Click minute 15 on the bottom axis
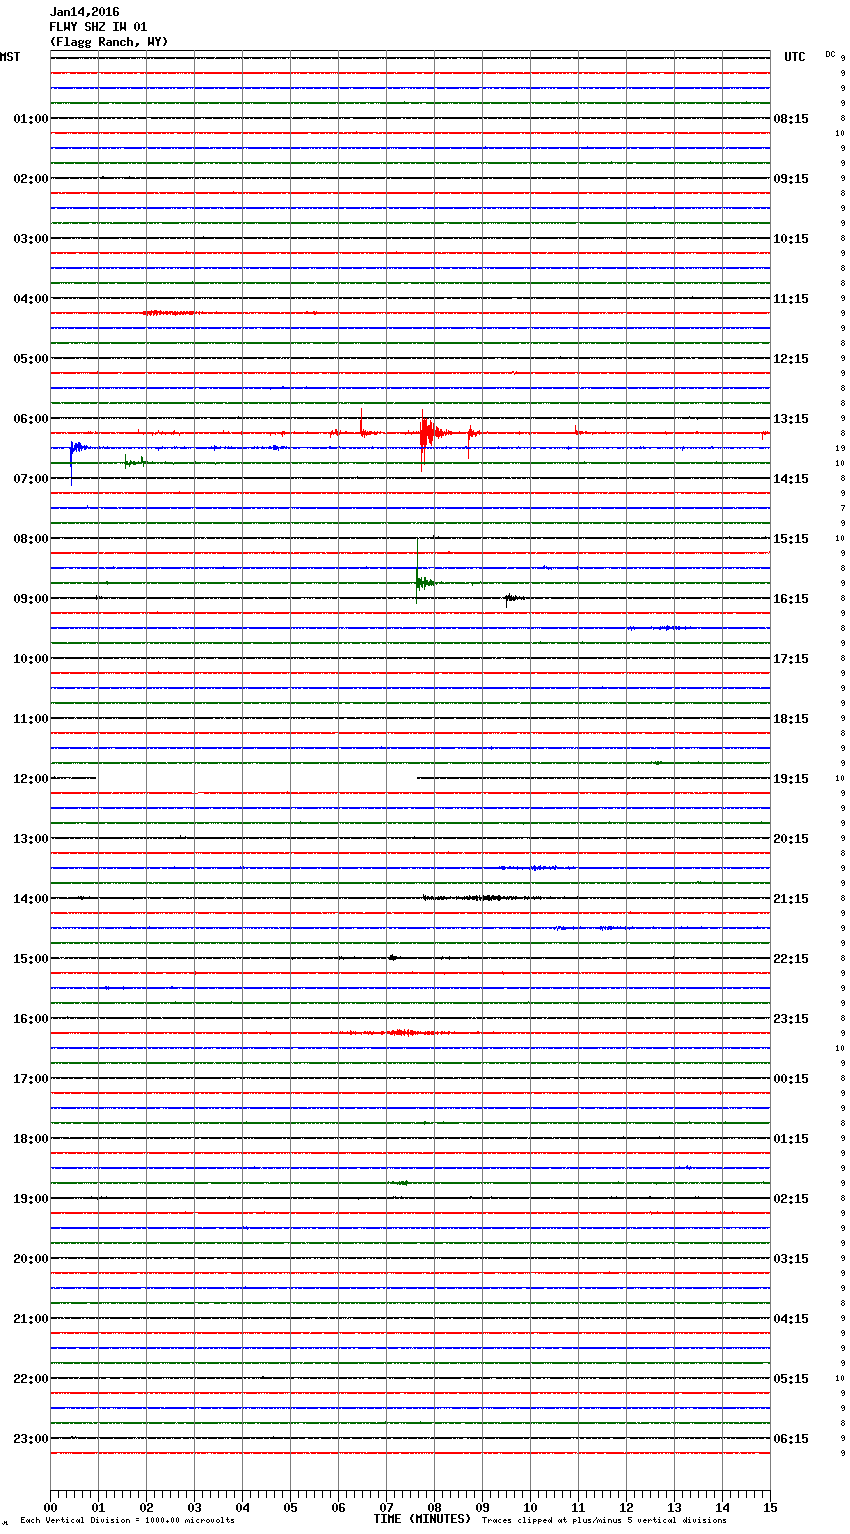The image size is (850, 1534). [x=770, y=1507]
